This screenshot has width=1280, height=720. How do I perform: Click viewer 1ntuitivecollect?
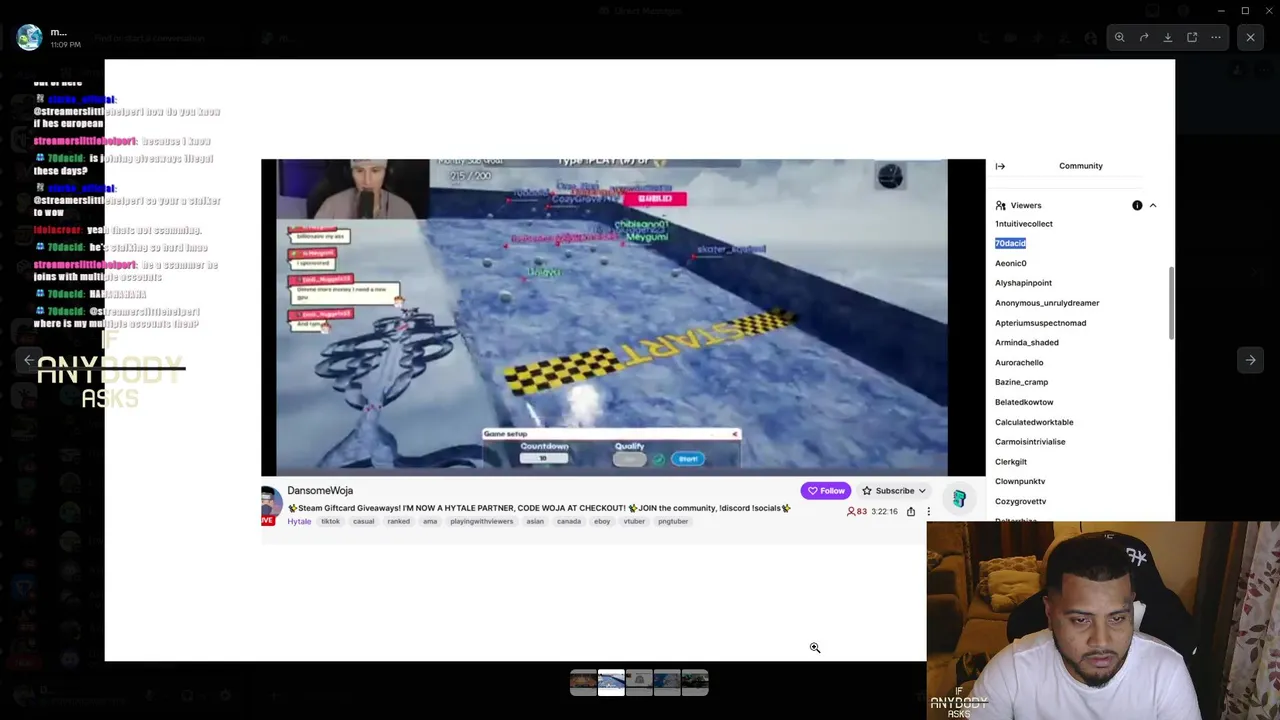[x=1023, y=224]
